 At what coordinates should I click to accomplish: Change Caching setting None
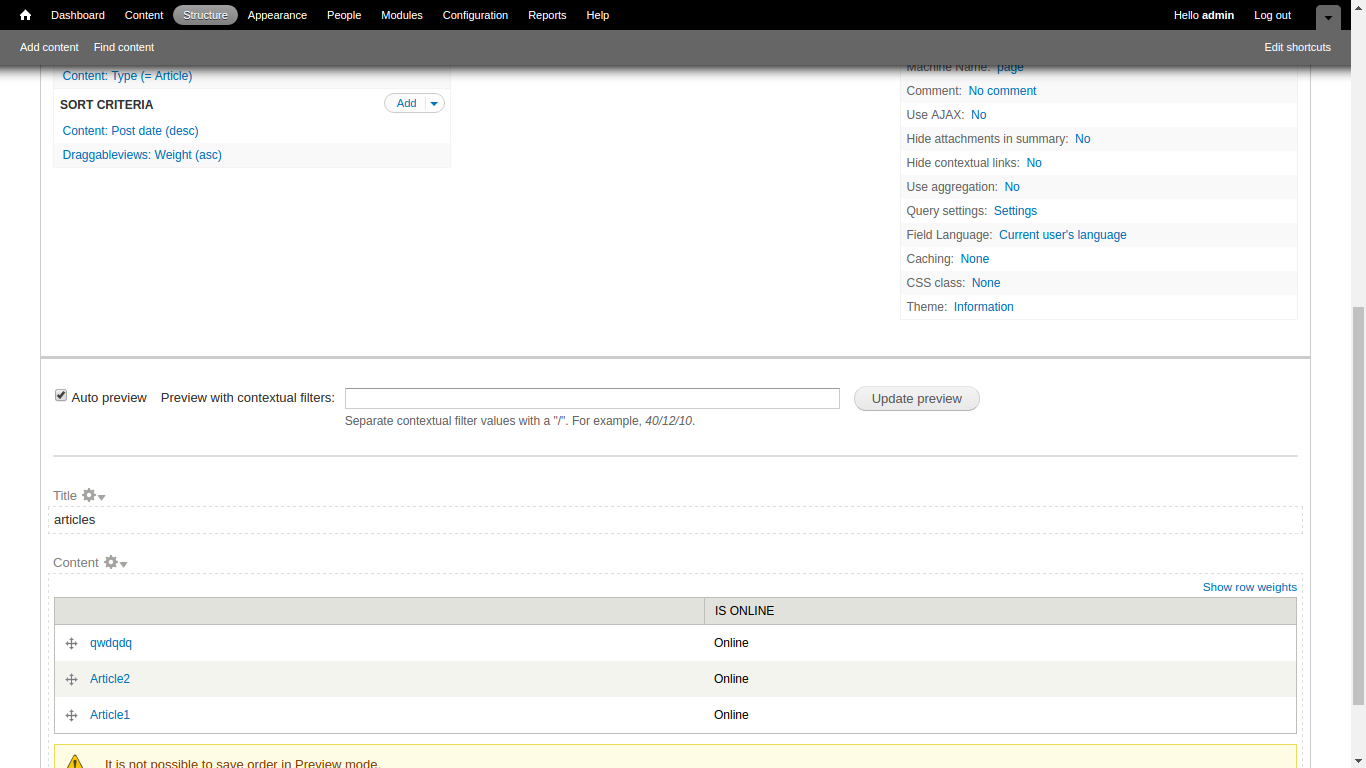pos(975,259)
